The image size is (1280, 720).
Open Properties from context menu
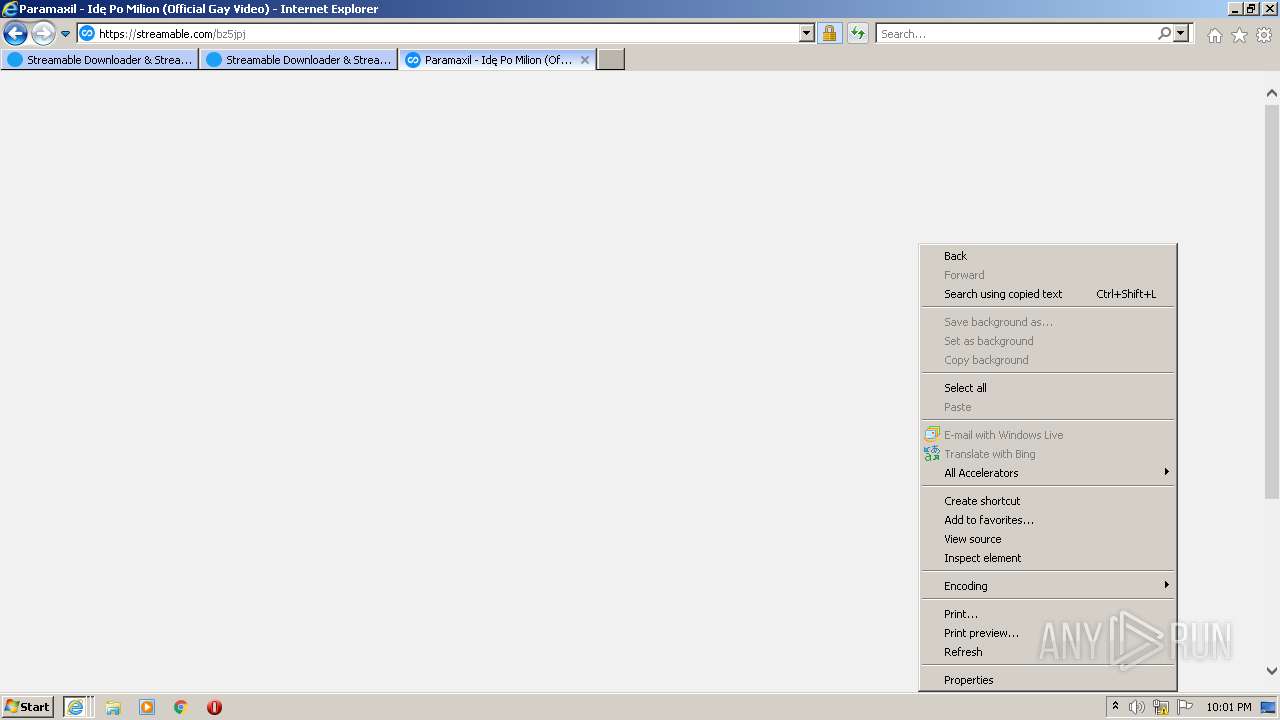1048,680
